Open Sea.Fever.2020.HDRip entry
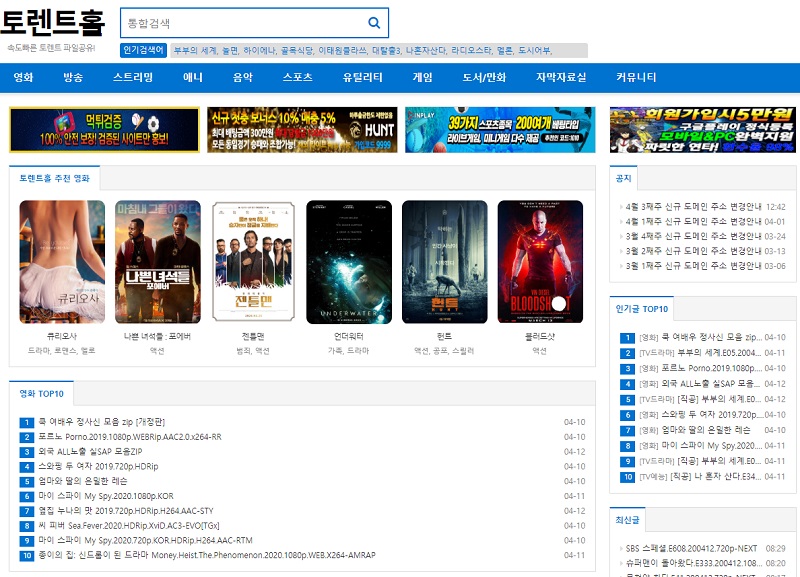This screenshot has width=800, height=577. pyautogui.click(x=129, y=525)
